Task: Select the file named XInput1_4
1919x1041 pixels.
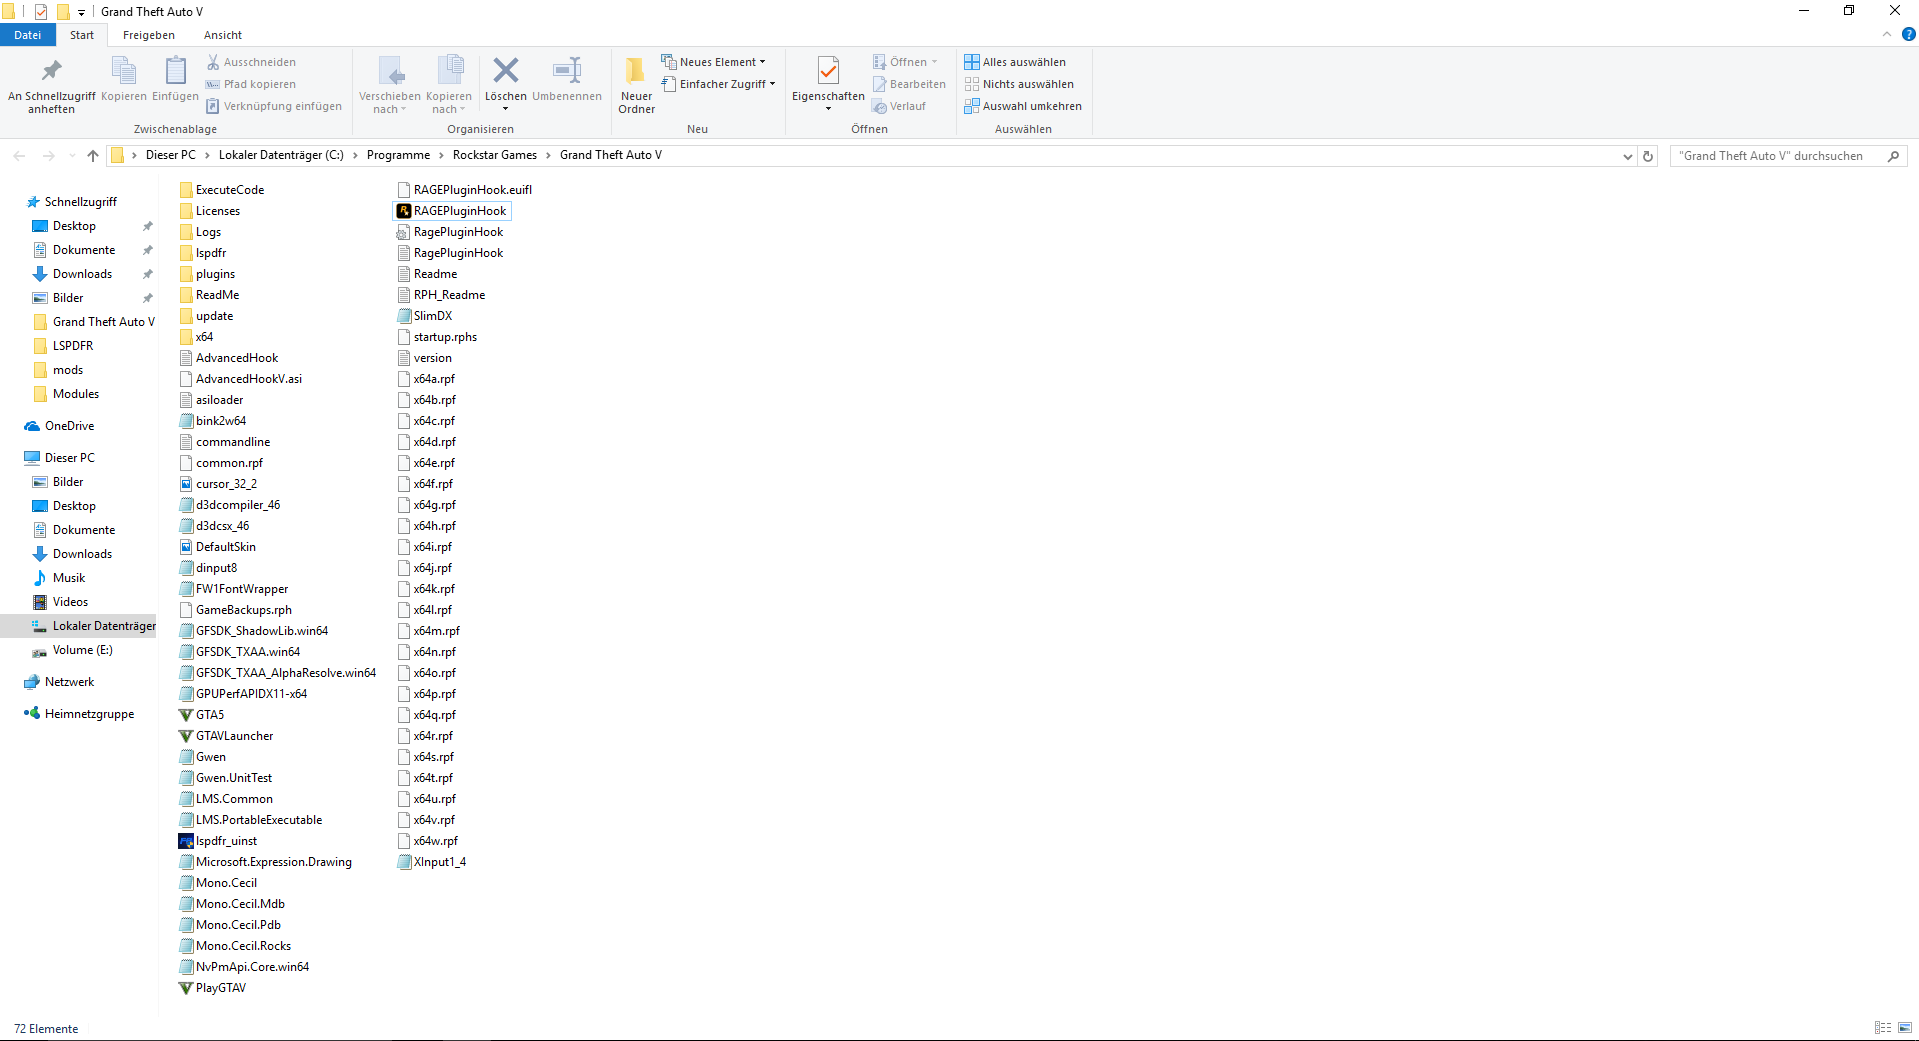Action: pyautogui.click(x=432, y=862)
